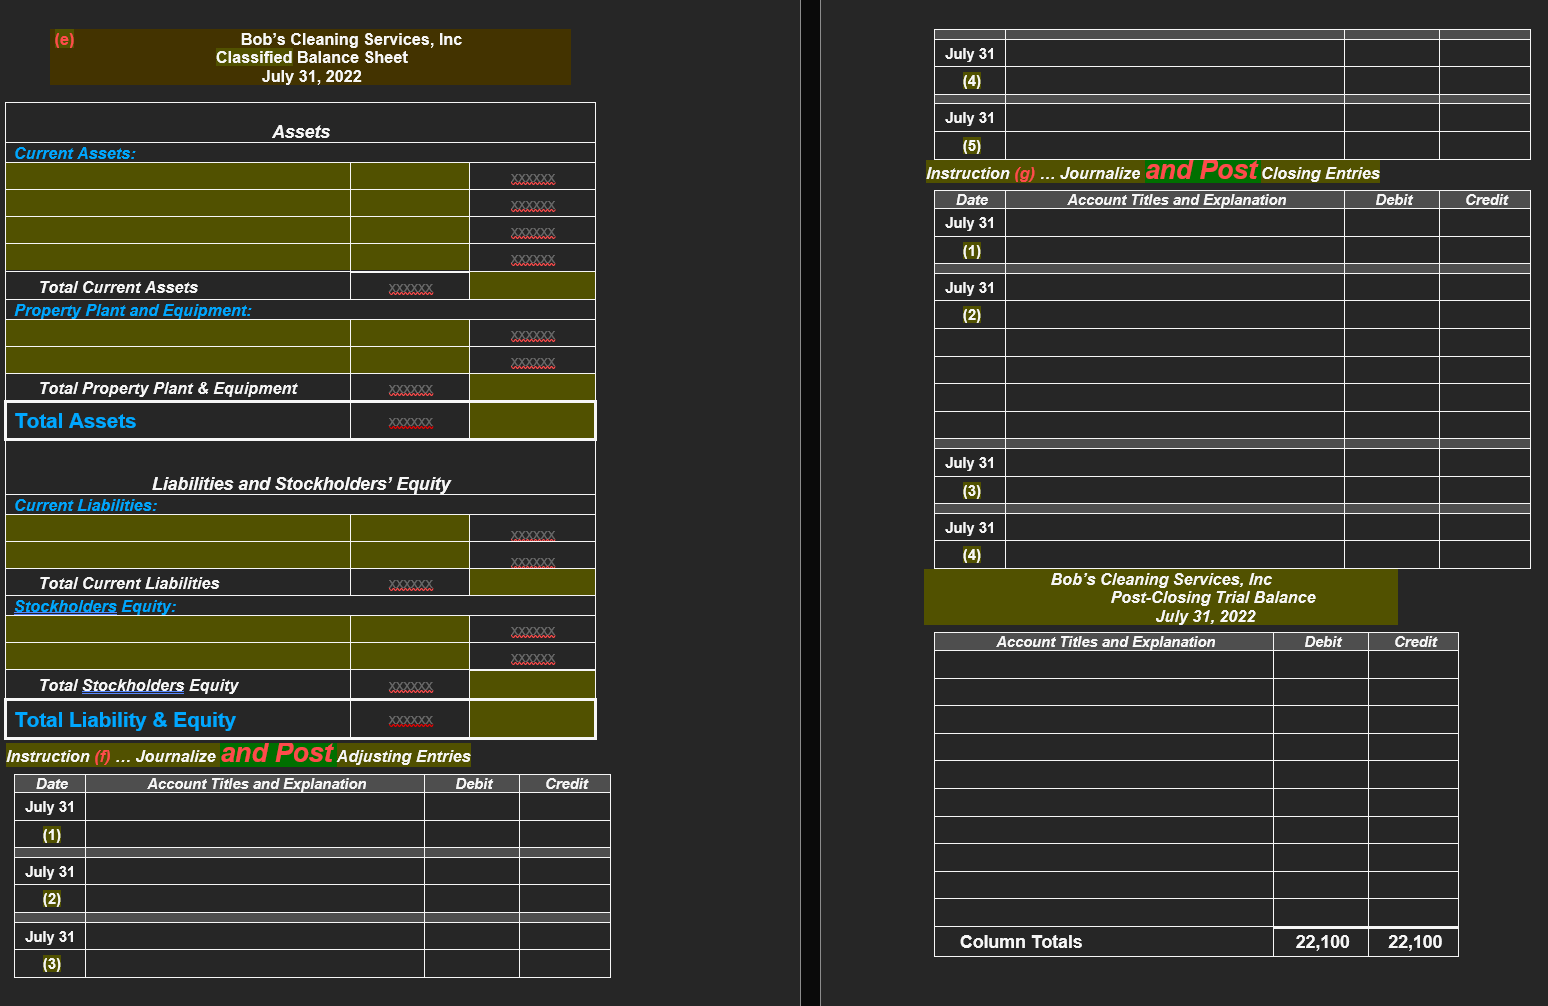Click 'Total Property Plant & Equipment' label

coord(168,388)
